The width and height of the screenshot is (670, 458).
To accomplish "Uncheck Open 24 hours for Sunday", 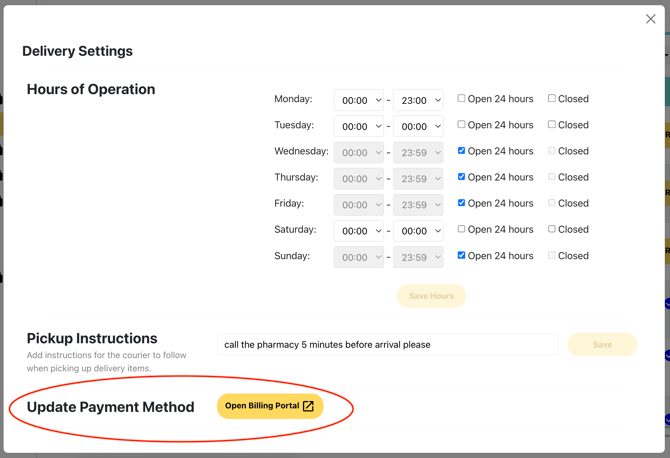I will pyautogui.click(x=461, y=255).
